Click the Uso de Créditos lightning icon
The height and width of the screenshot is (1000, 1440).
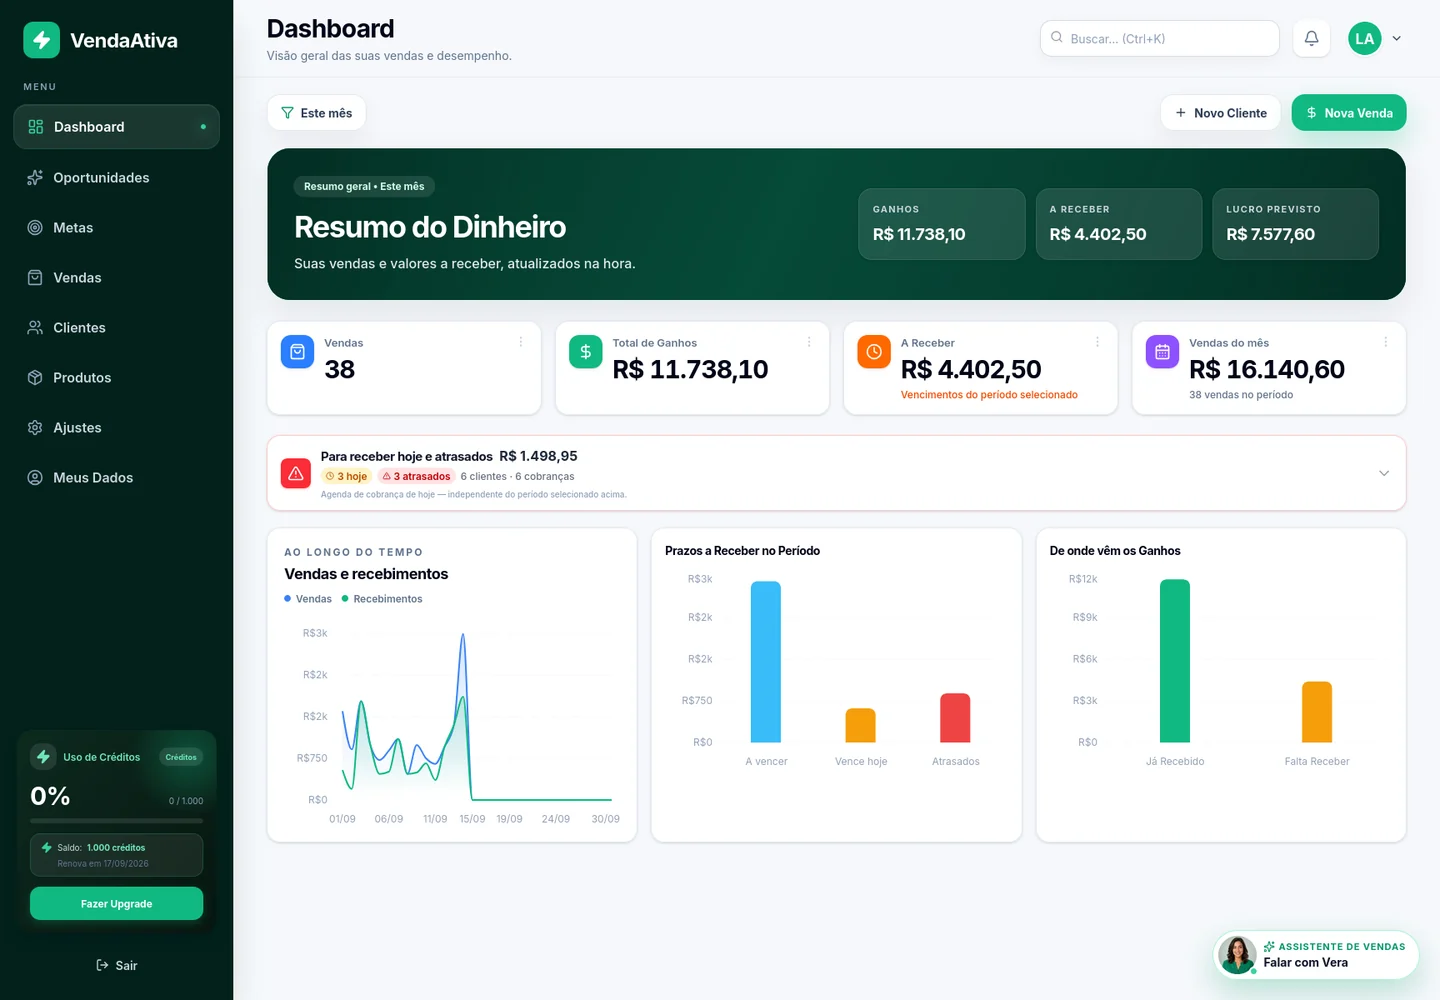pyautogui.click(x=43, y=757)
